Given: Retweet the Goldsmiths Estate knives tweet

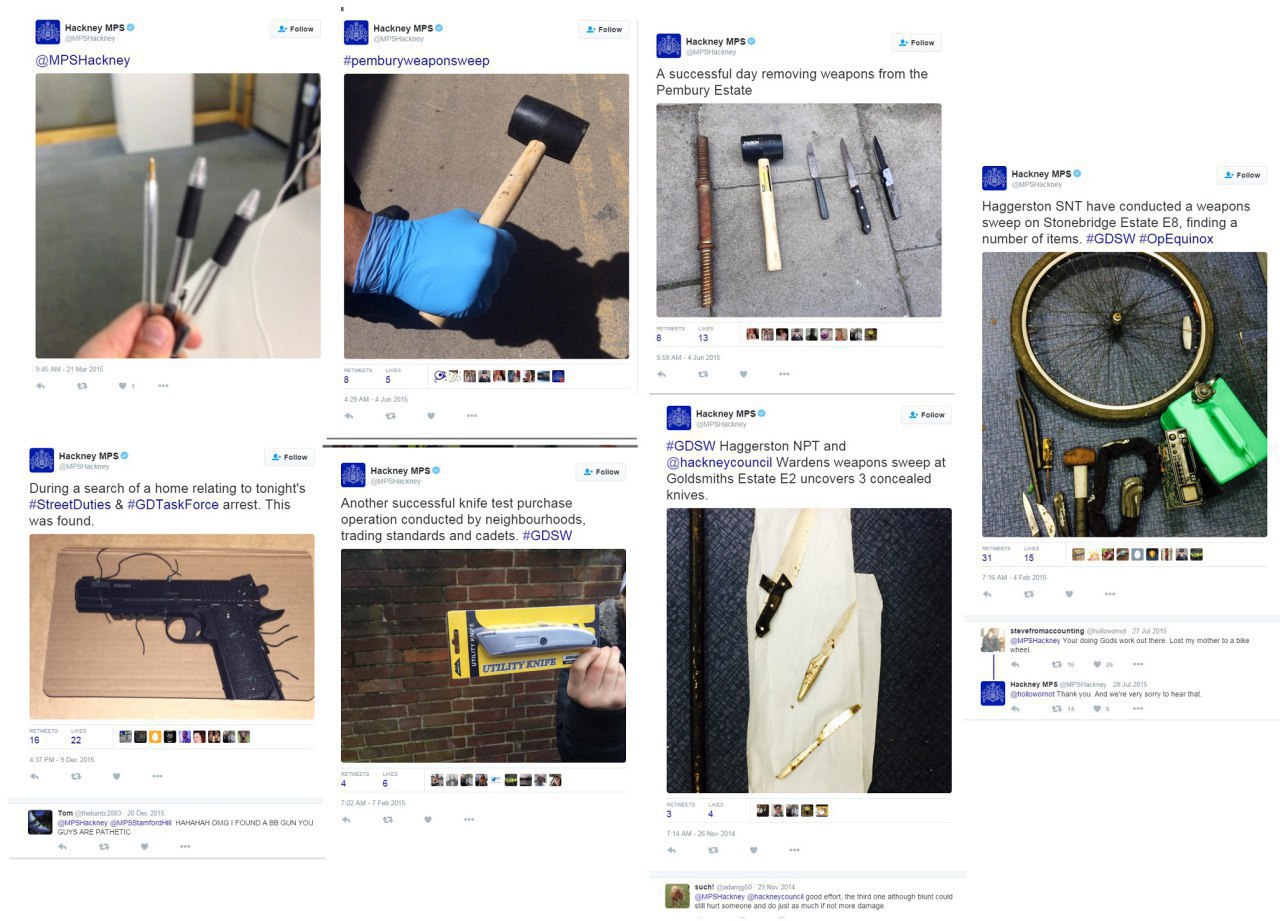Looking at the screenshot, I should pyautogui.click(x=712, y=850).
